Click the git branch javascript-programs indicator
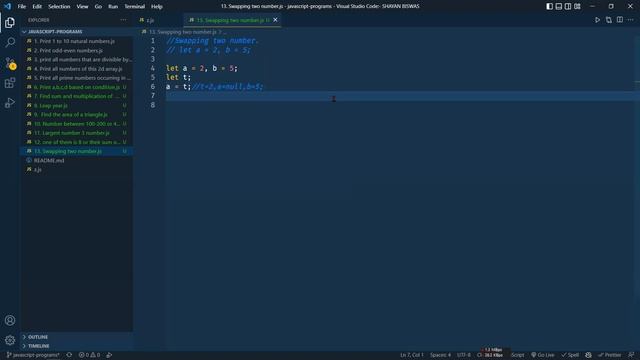Screen dimensions: 640x360 33,355
